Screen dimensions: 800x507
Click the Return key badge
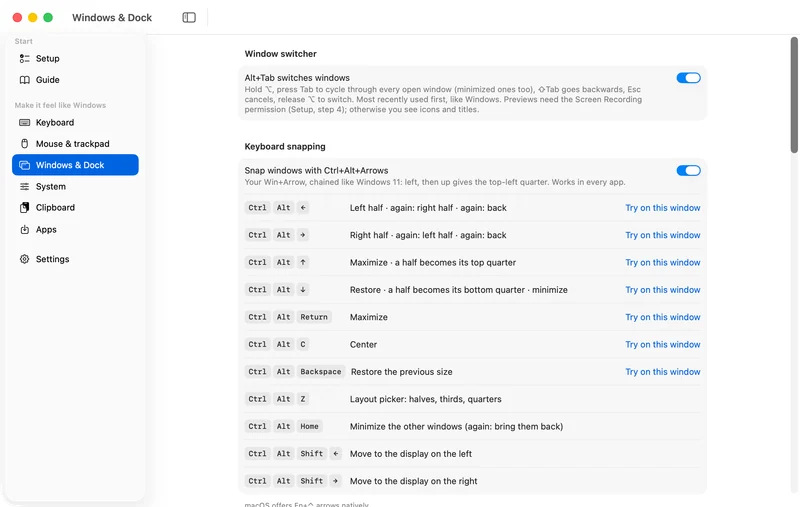pyautogui.click(x=314, y=317)
